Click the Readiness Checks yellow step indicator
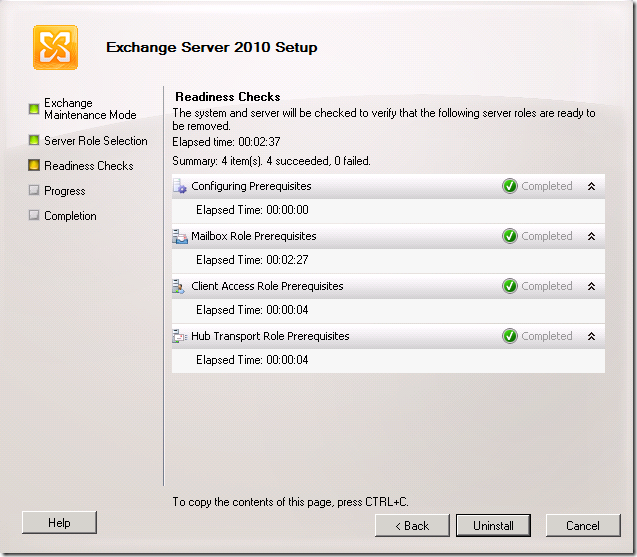Viewport: 637px width, 557px height. click(34, 165)
